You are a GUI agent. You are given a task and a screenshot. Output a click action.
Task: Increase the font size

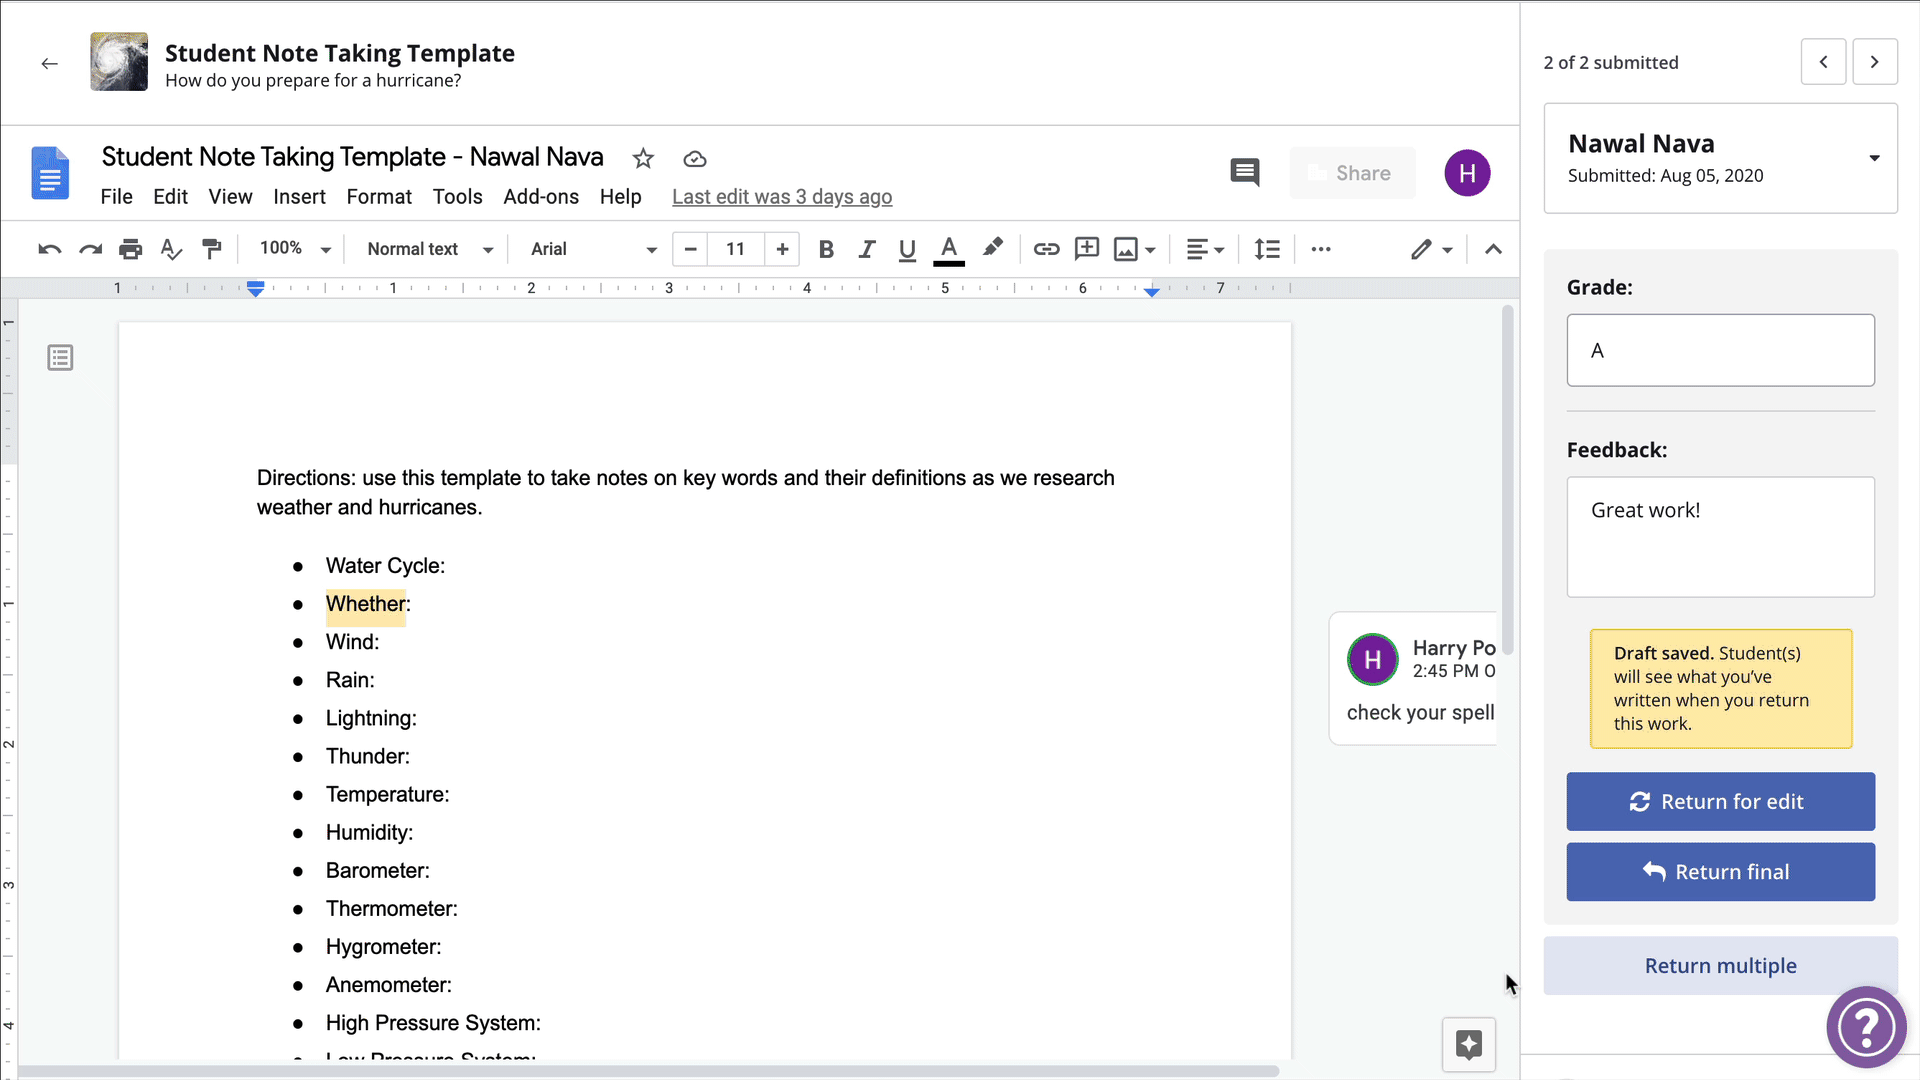(782, 249)
